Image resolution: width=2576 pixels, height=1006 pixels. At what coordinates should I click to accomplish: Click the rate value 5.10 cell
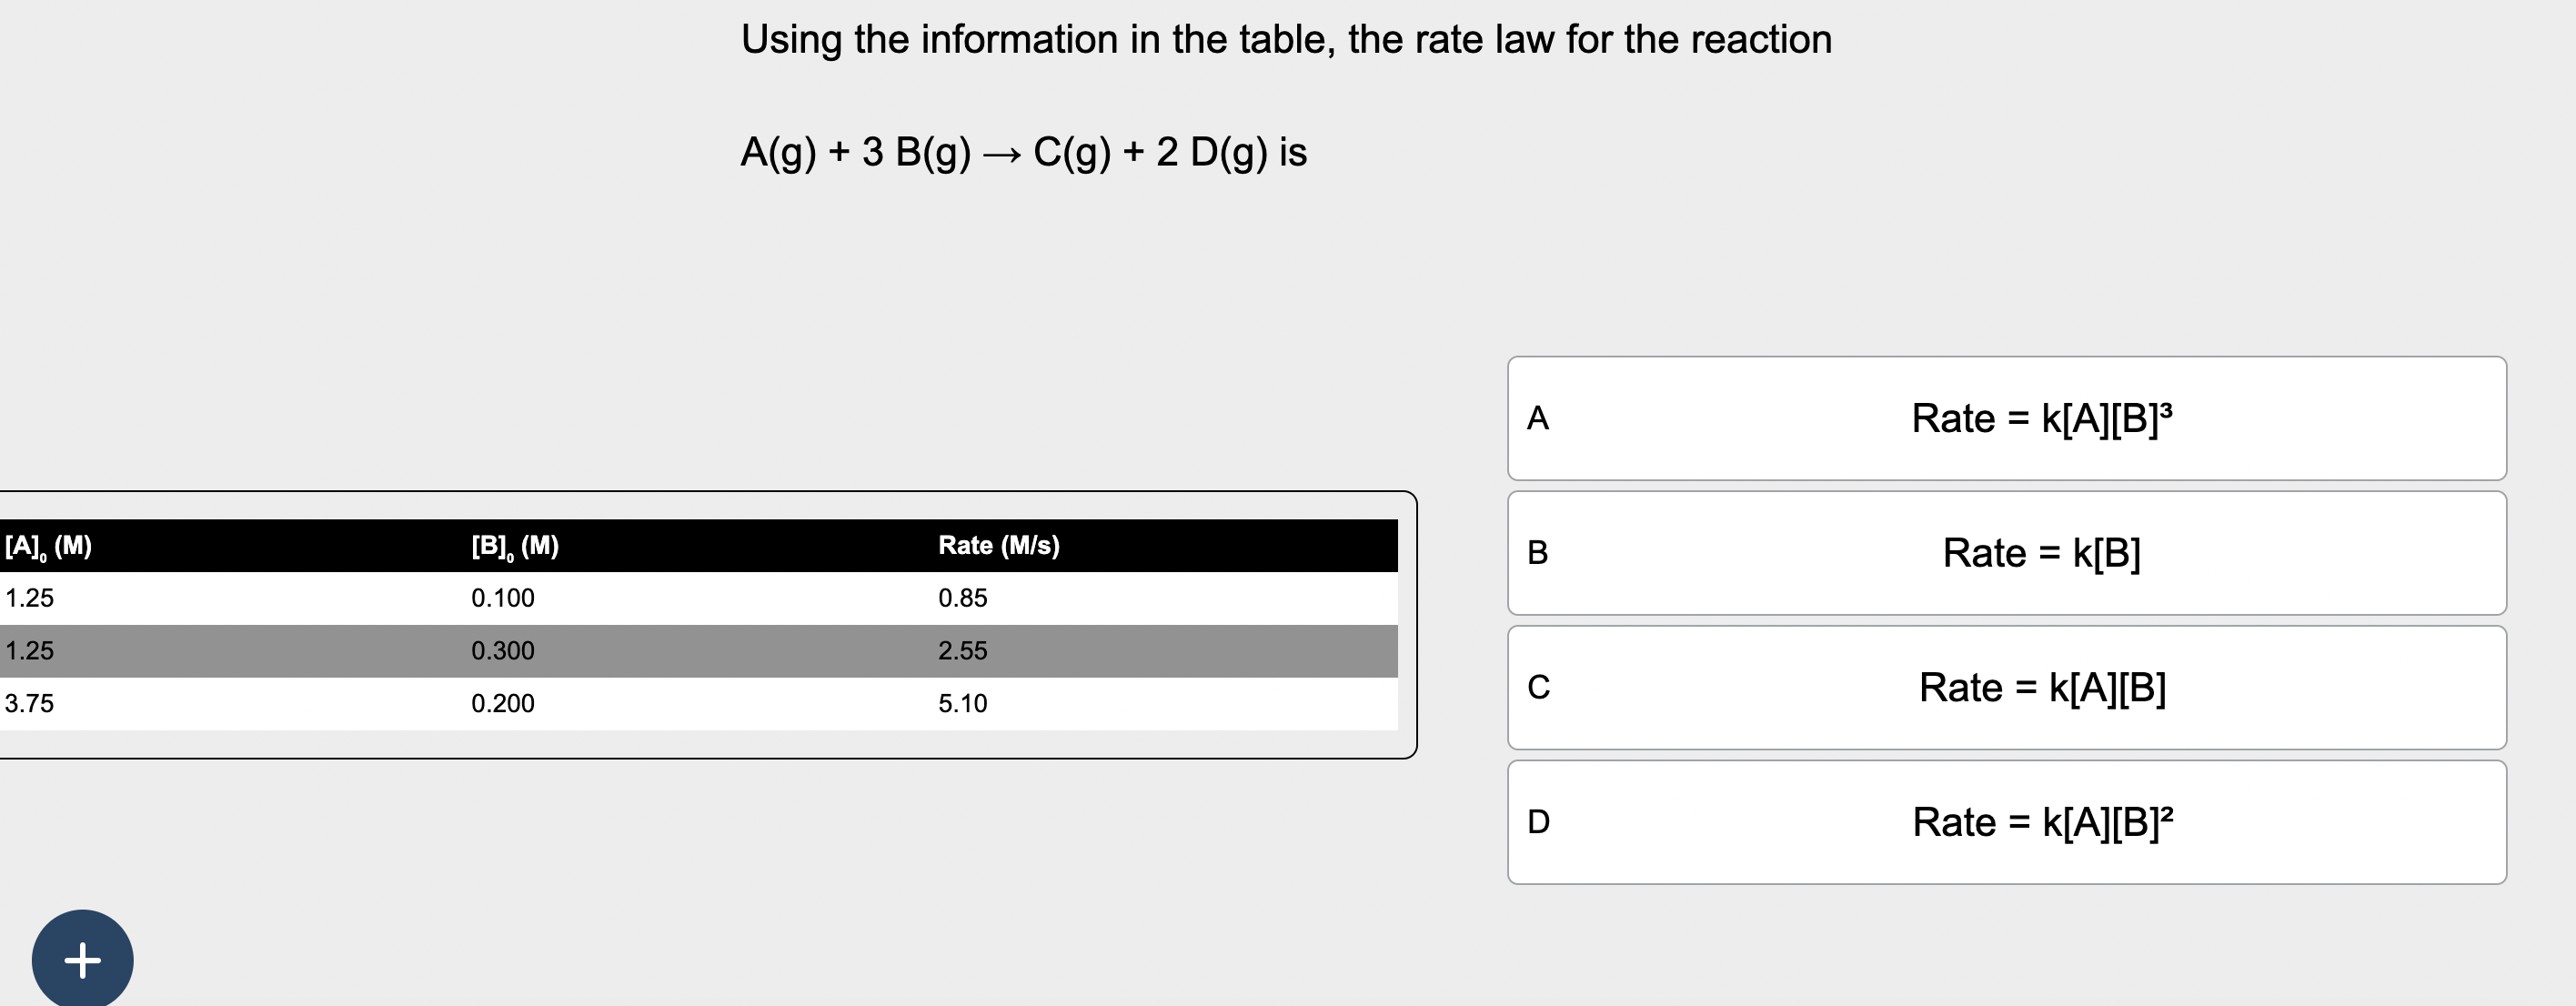click(963, 703)
